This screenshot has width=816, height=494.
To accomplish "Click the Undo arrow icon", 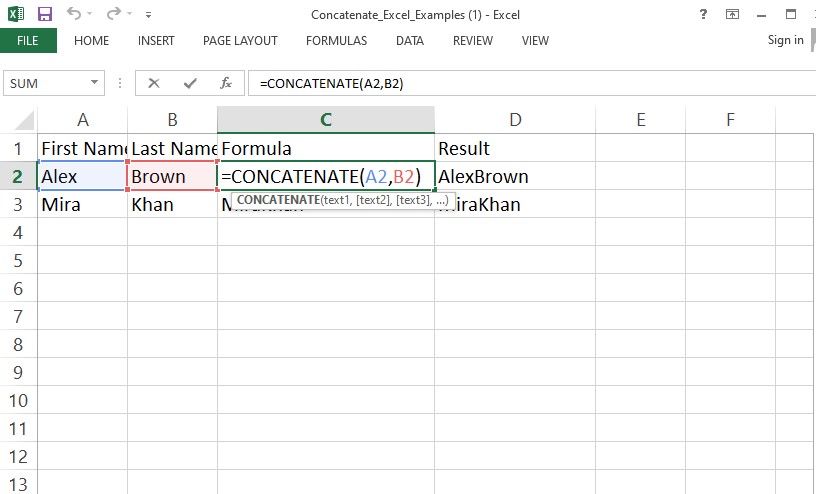I will point(74,15).
